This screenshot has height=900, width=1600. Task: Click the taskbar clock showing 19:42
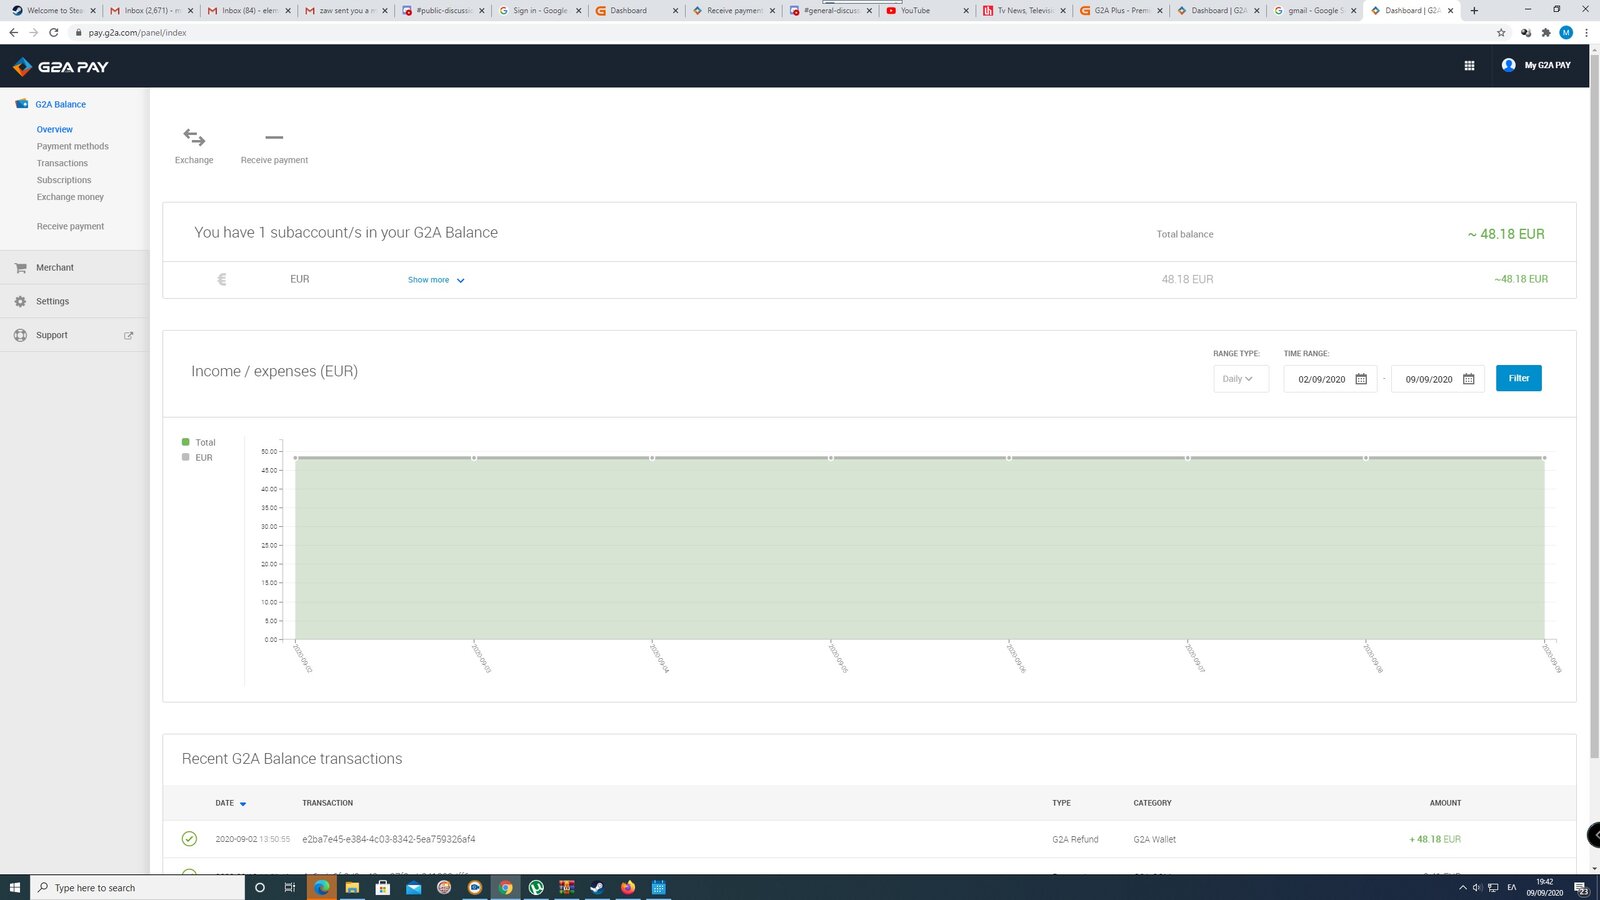[x=1544, y=887]
